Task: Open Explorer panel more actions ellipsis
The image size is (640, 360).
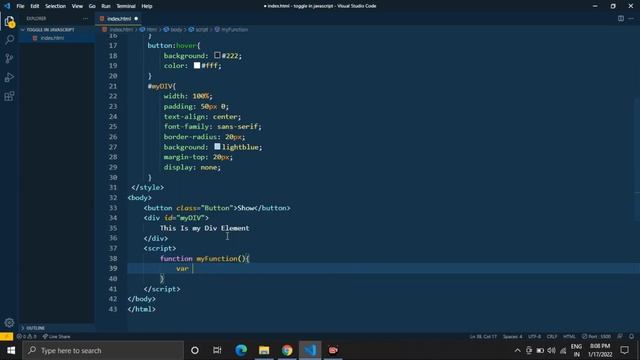Action: [85, 18]
